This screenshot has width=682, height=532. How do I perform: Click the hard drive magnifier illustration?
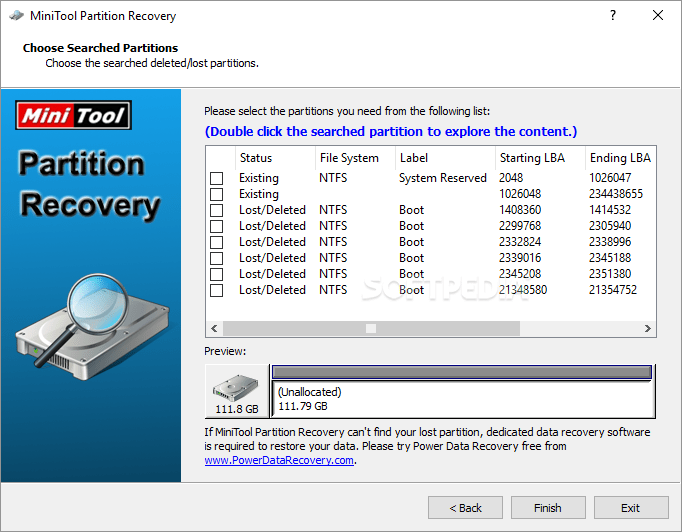pos(93,326)
